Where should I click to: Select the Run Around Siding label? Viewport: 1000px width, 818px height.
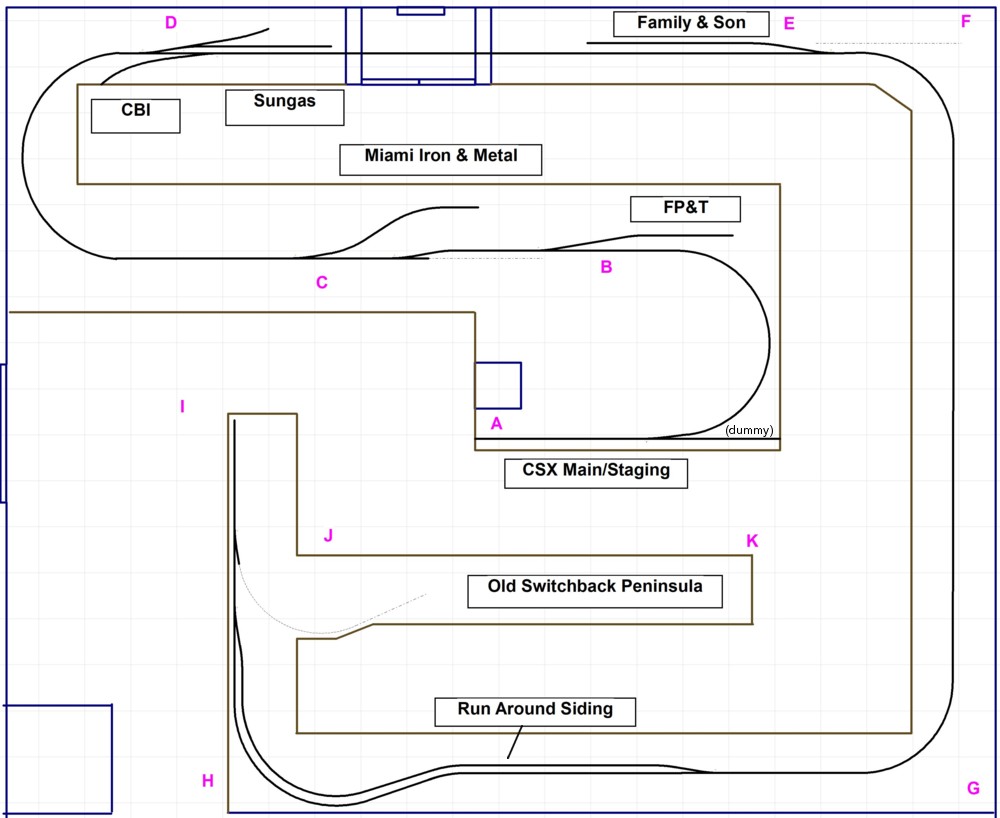click(x=535, y=712)
